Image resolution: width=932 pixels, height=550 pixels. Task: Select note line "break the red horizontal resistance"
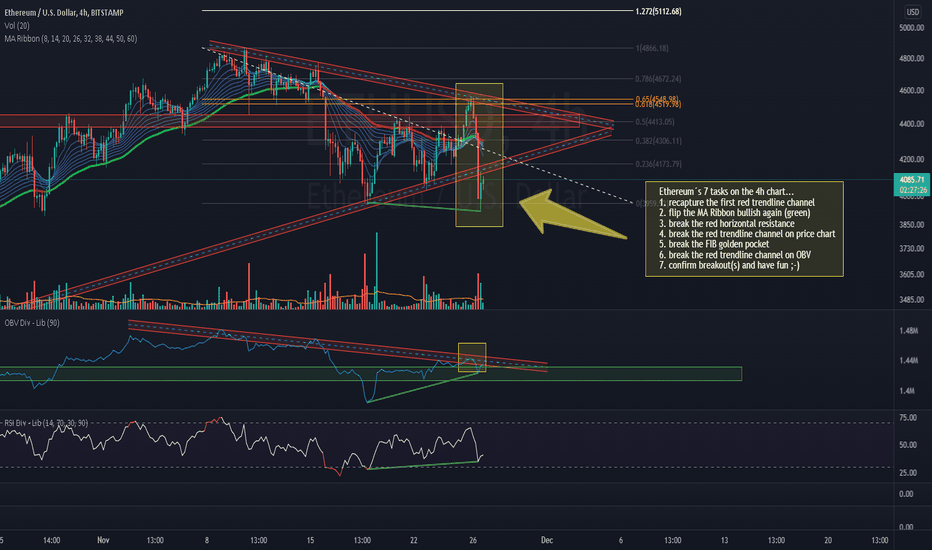point(726,224)
